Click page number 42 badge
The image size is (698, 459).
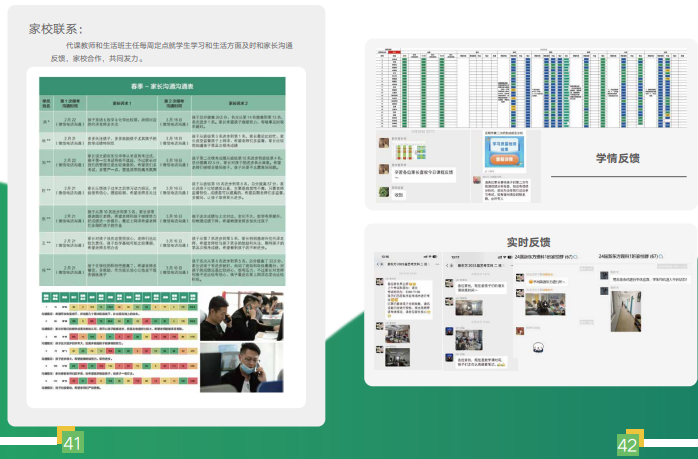coord(627,445)
